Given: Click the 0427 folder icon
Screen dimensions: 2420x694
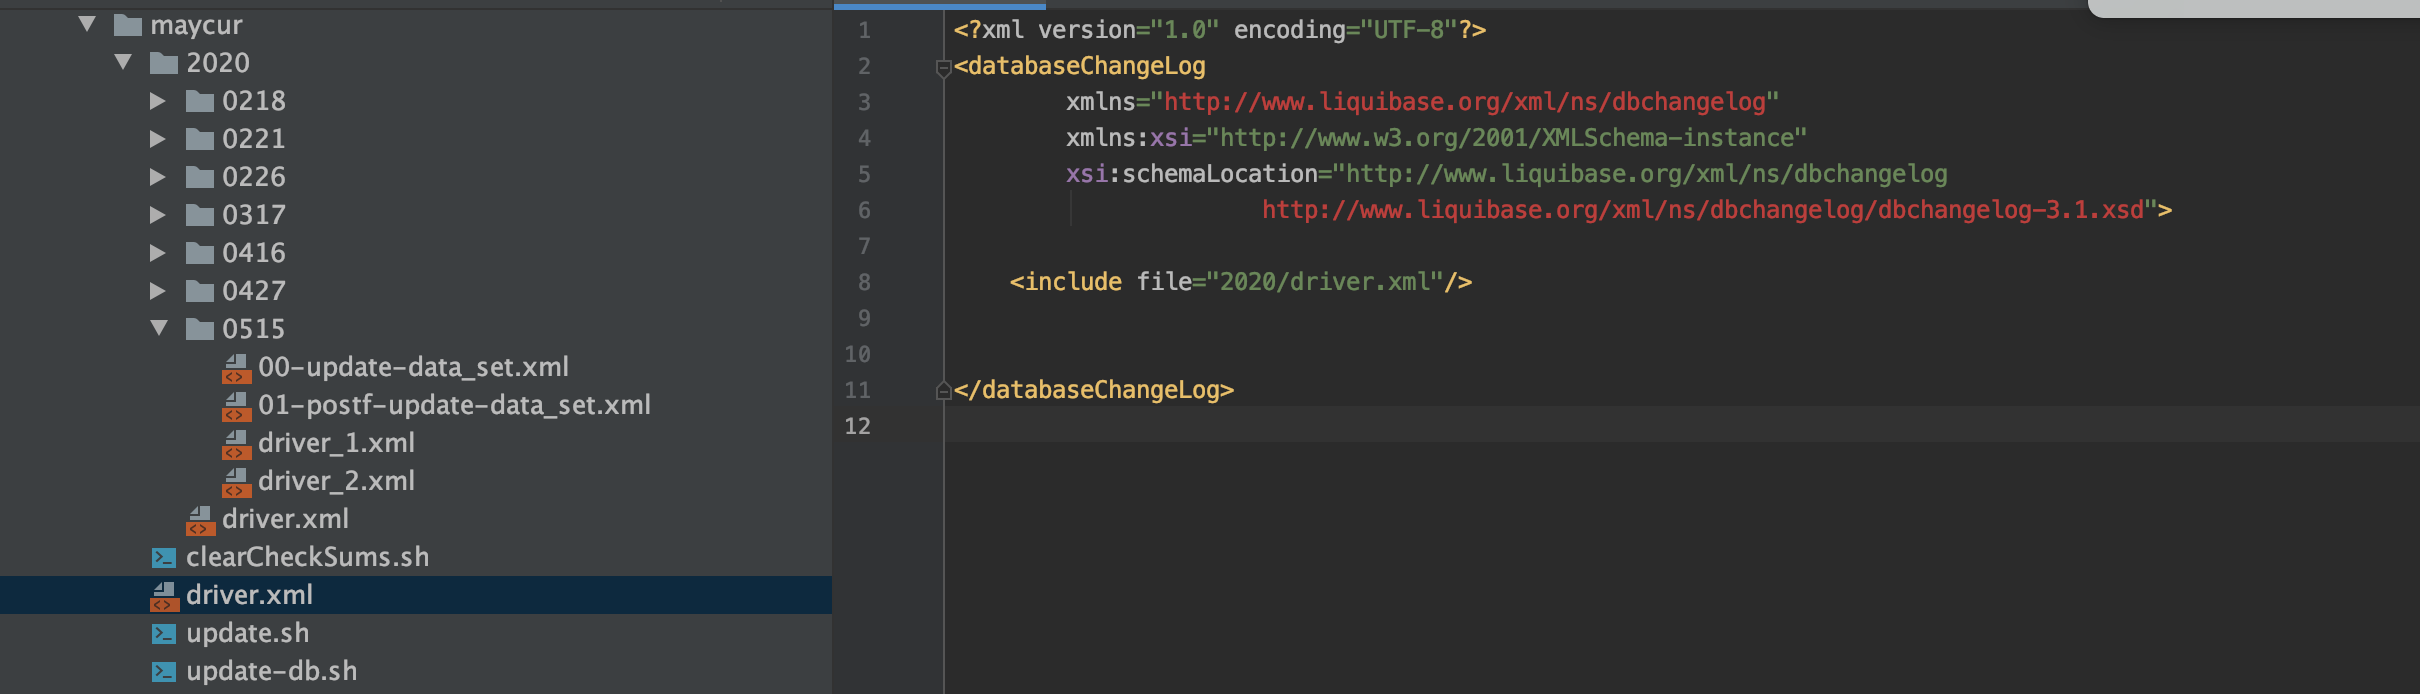Looking at the screenshot, I should [200, 291].
